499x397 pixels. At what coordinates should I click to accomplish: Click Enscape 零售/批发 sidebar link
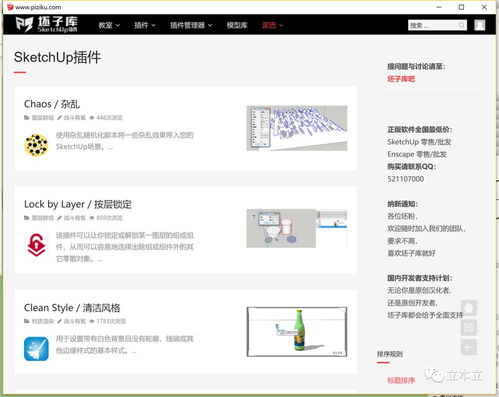[x=417, y=154]
